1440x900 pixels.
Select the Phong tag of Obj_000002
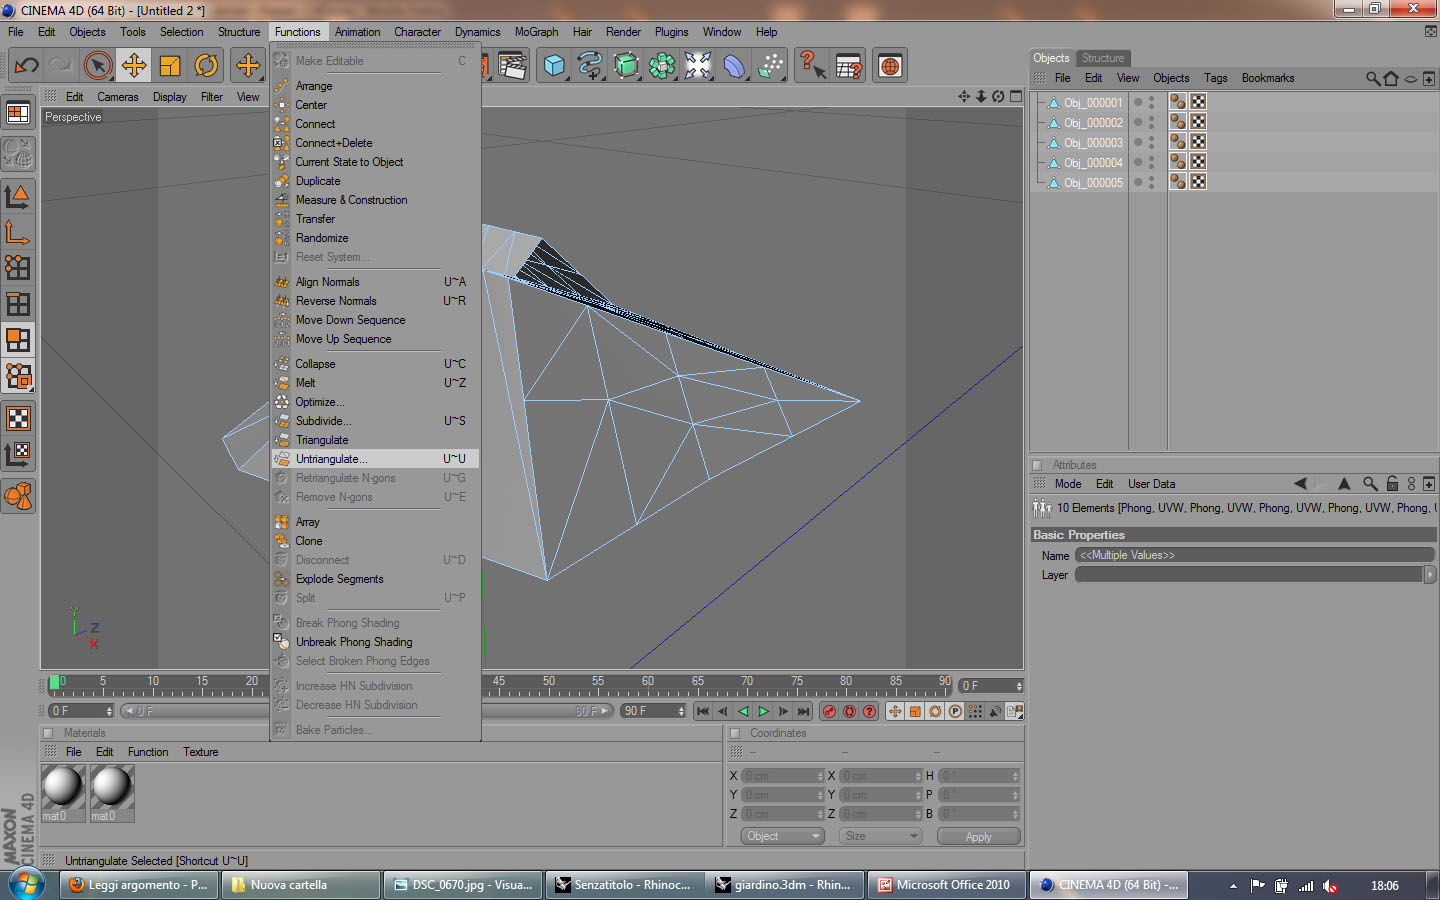[1178, 122]
